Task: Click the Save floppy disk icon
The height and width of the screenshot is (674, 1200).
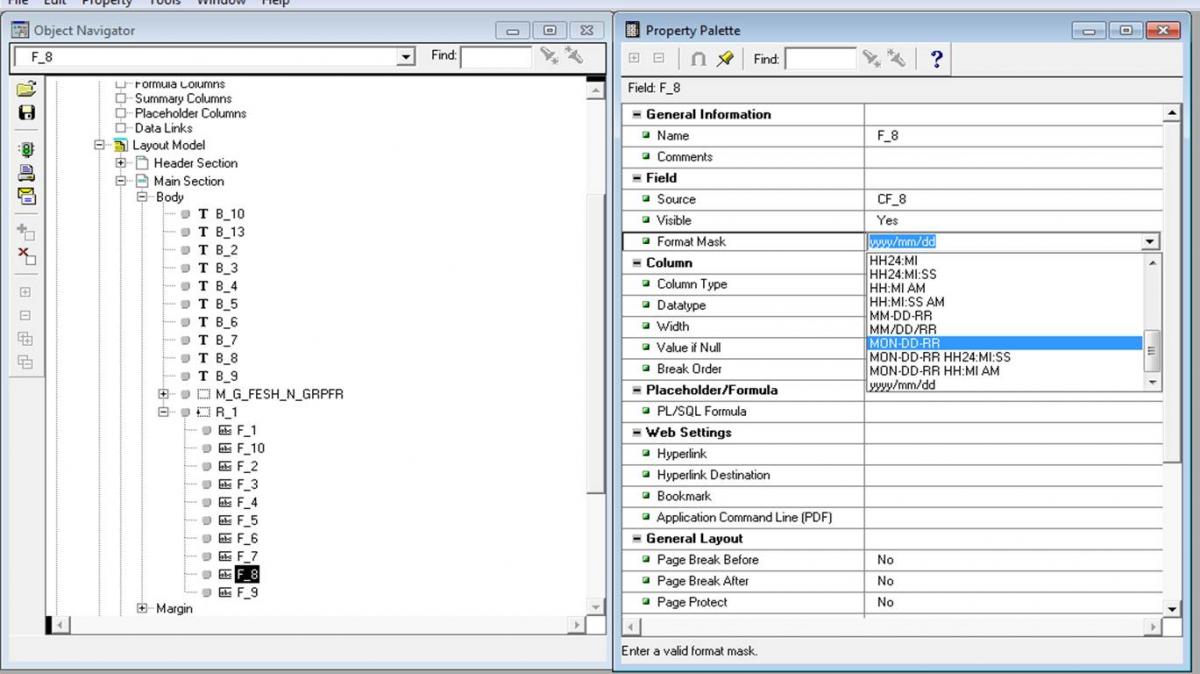Action: [x=26, y=113]
